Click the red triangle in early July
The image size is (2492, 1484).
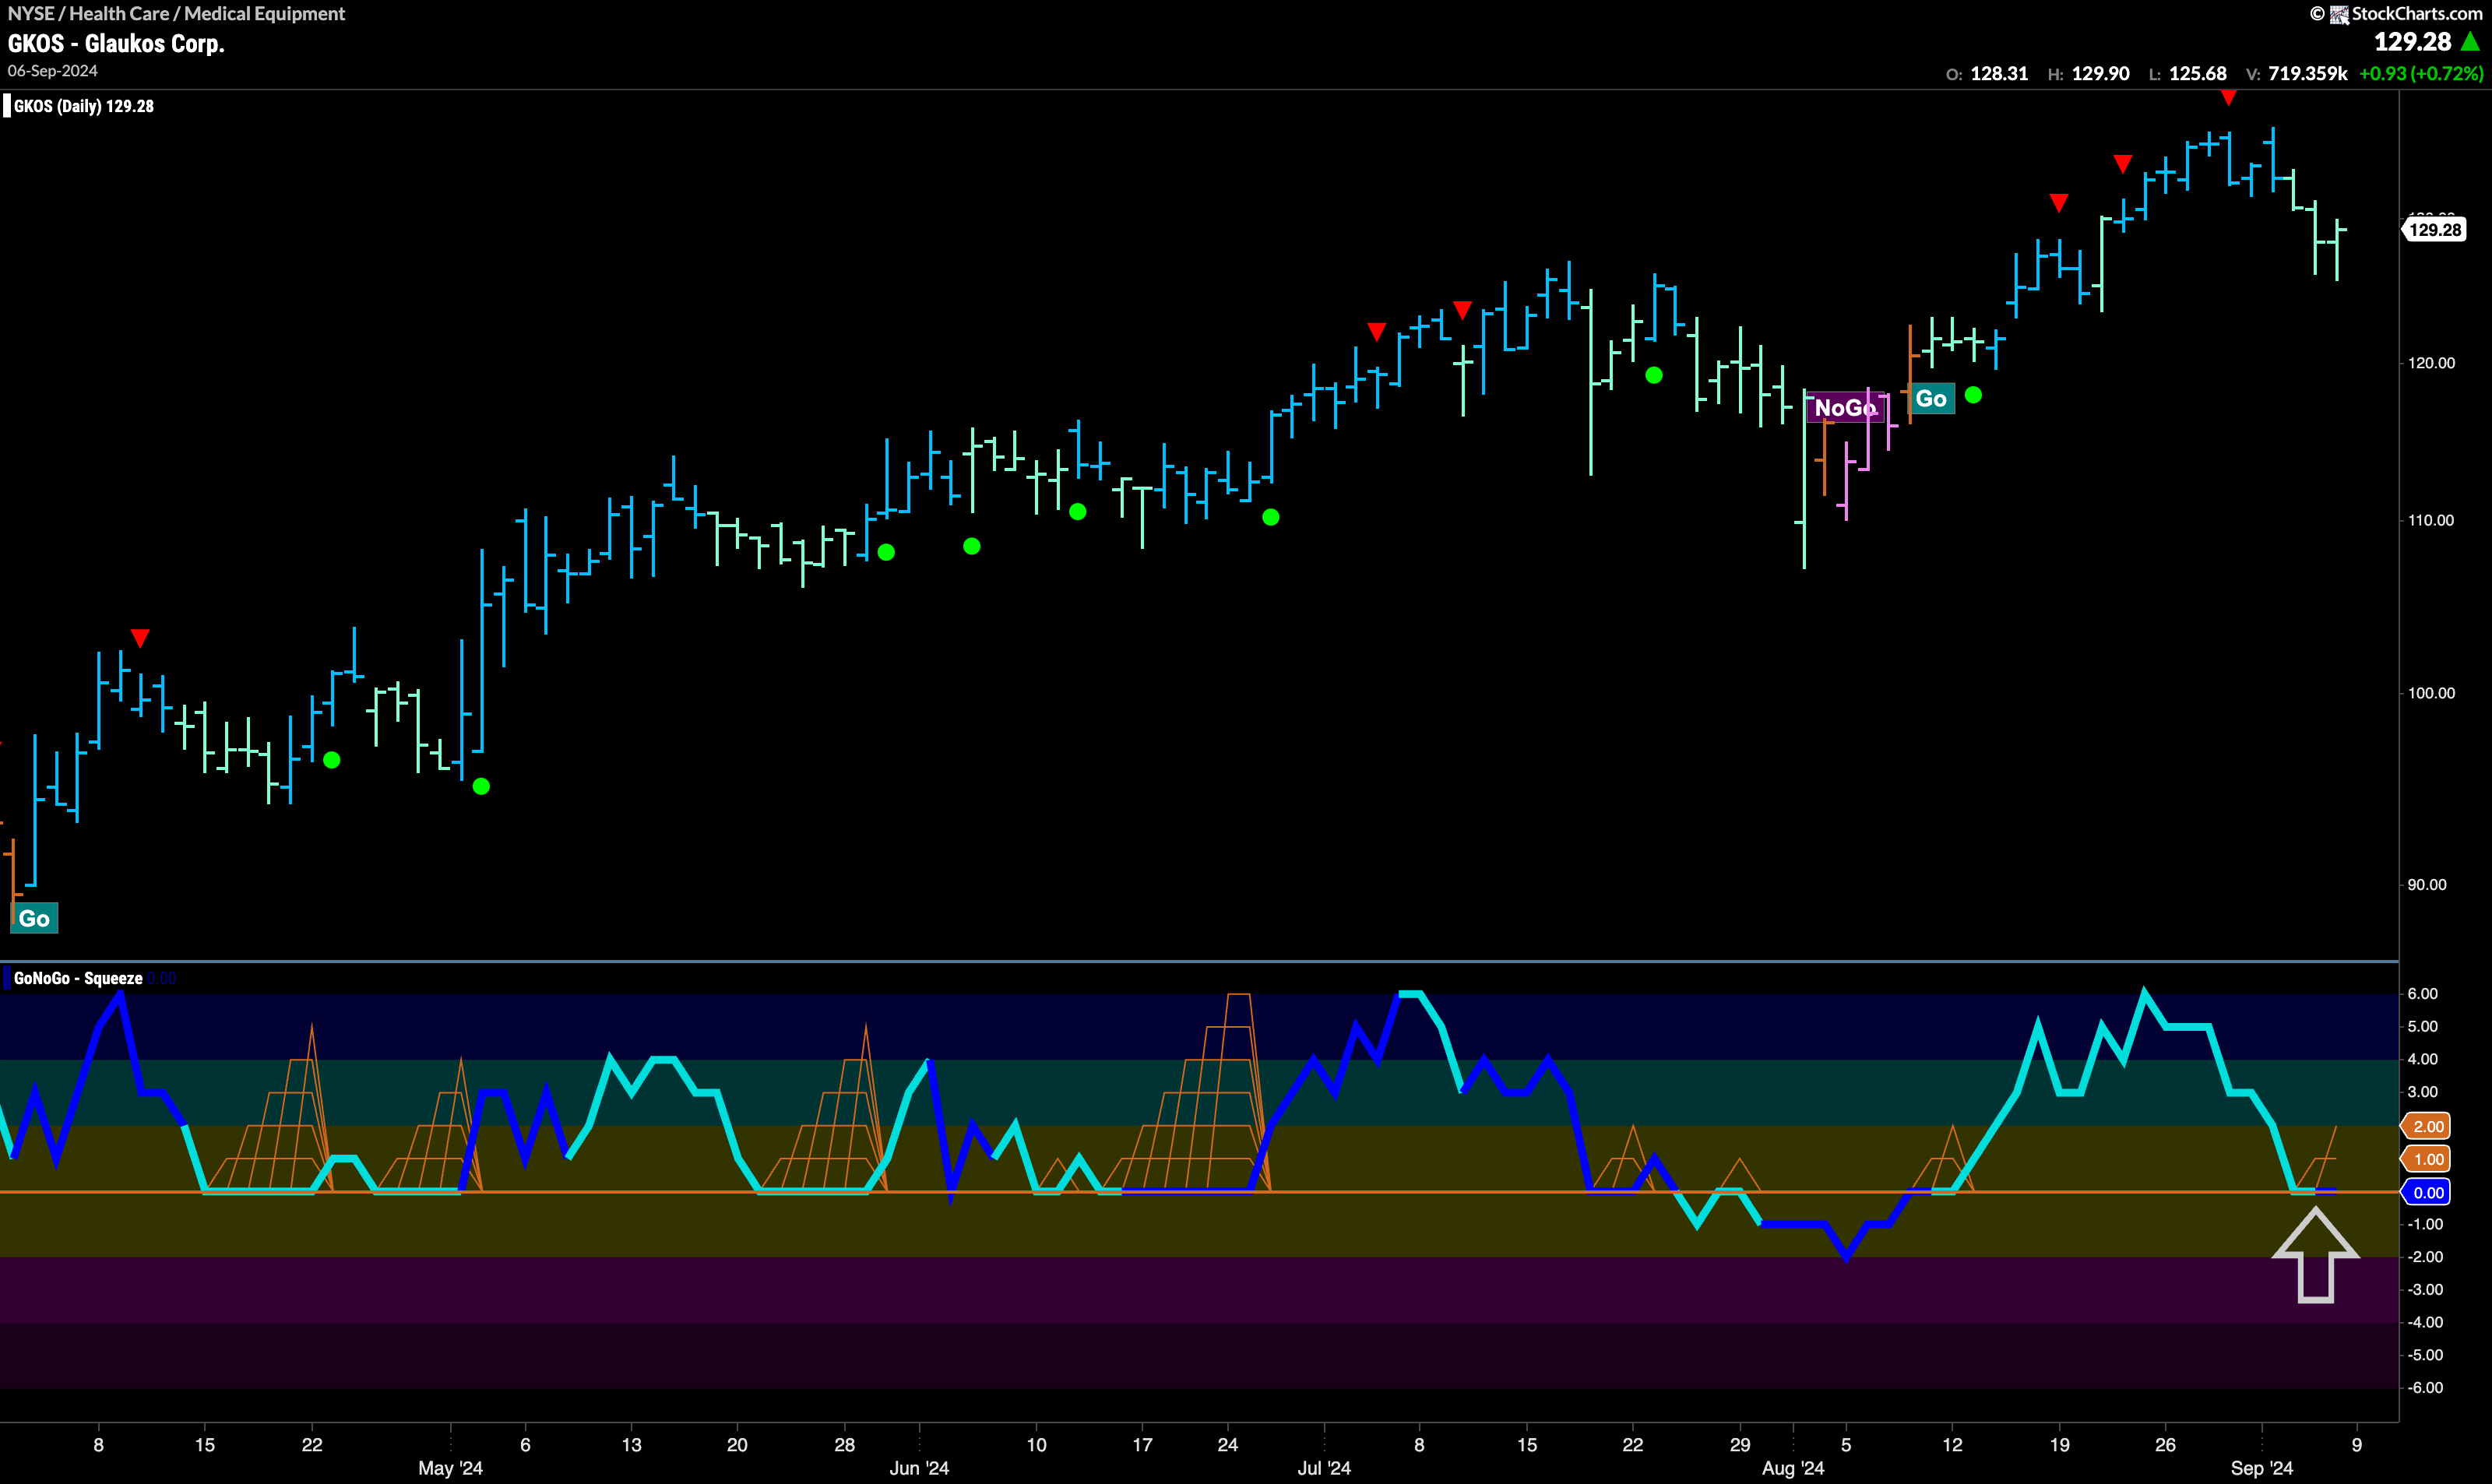[x=1377, y=331]
